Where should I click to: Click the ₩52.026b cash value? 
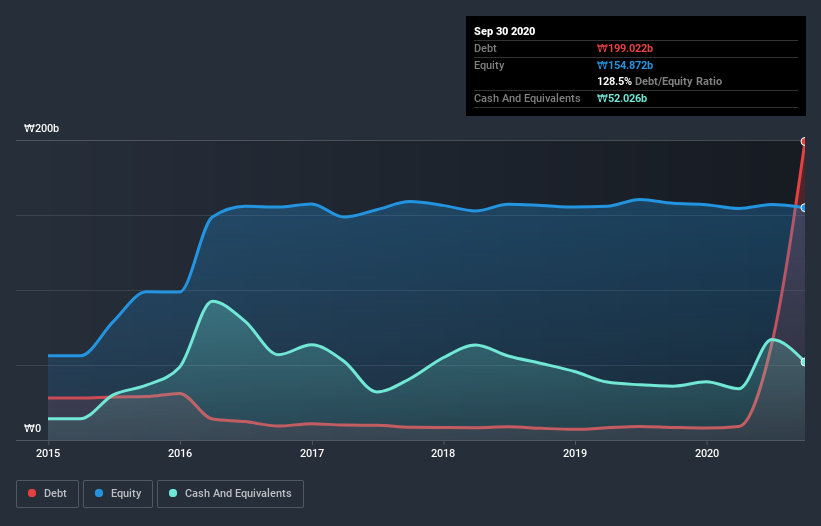pos(622,98)
